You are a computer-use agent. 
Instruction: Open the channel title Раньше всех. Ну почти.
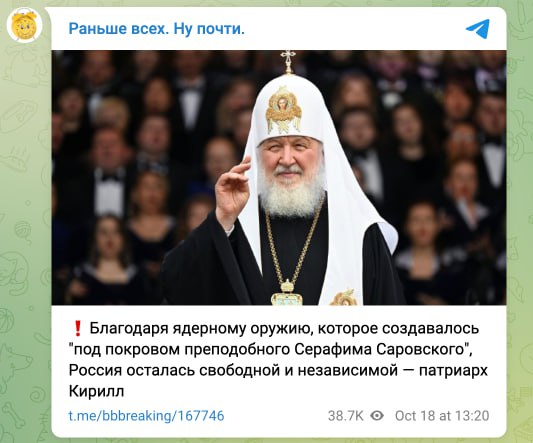tap(157, 29)
